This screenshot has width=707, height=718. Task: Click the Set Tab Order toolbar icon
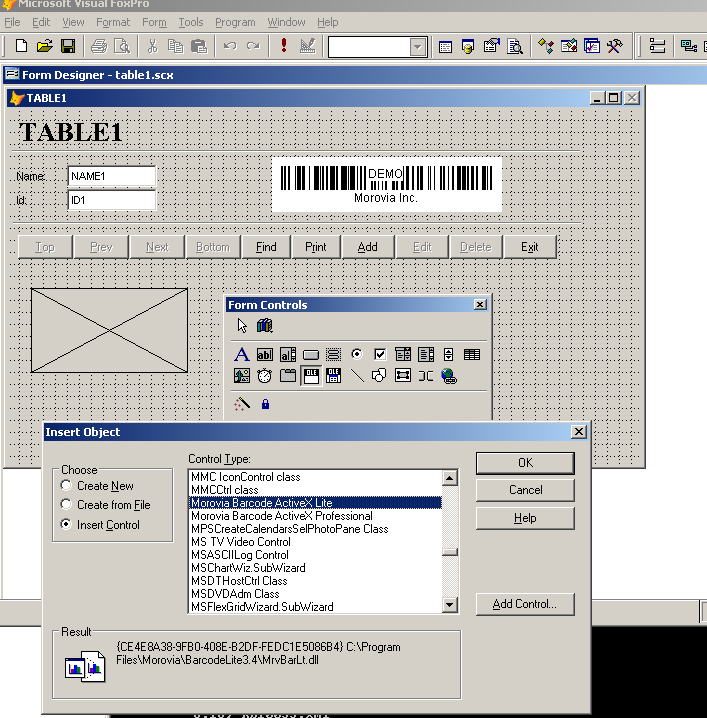click(x=657, y=46)
